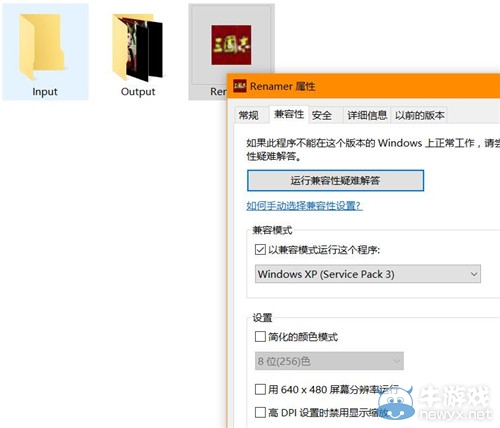This screenshot has width=500, height=428.
Task: Click the Output folder label
Action: tap(138, 92)
